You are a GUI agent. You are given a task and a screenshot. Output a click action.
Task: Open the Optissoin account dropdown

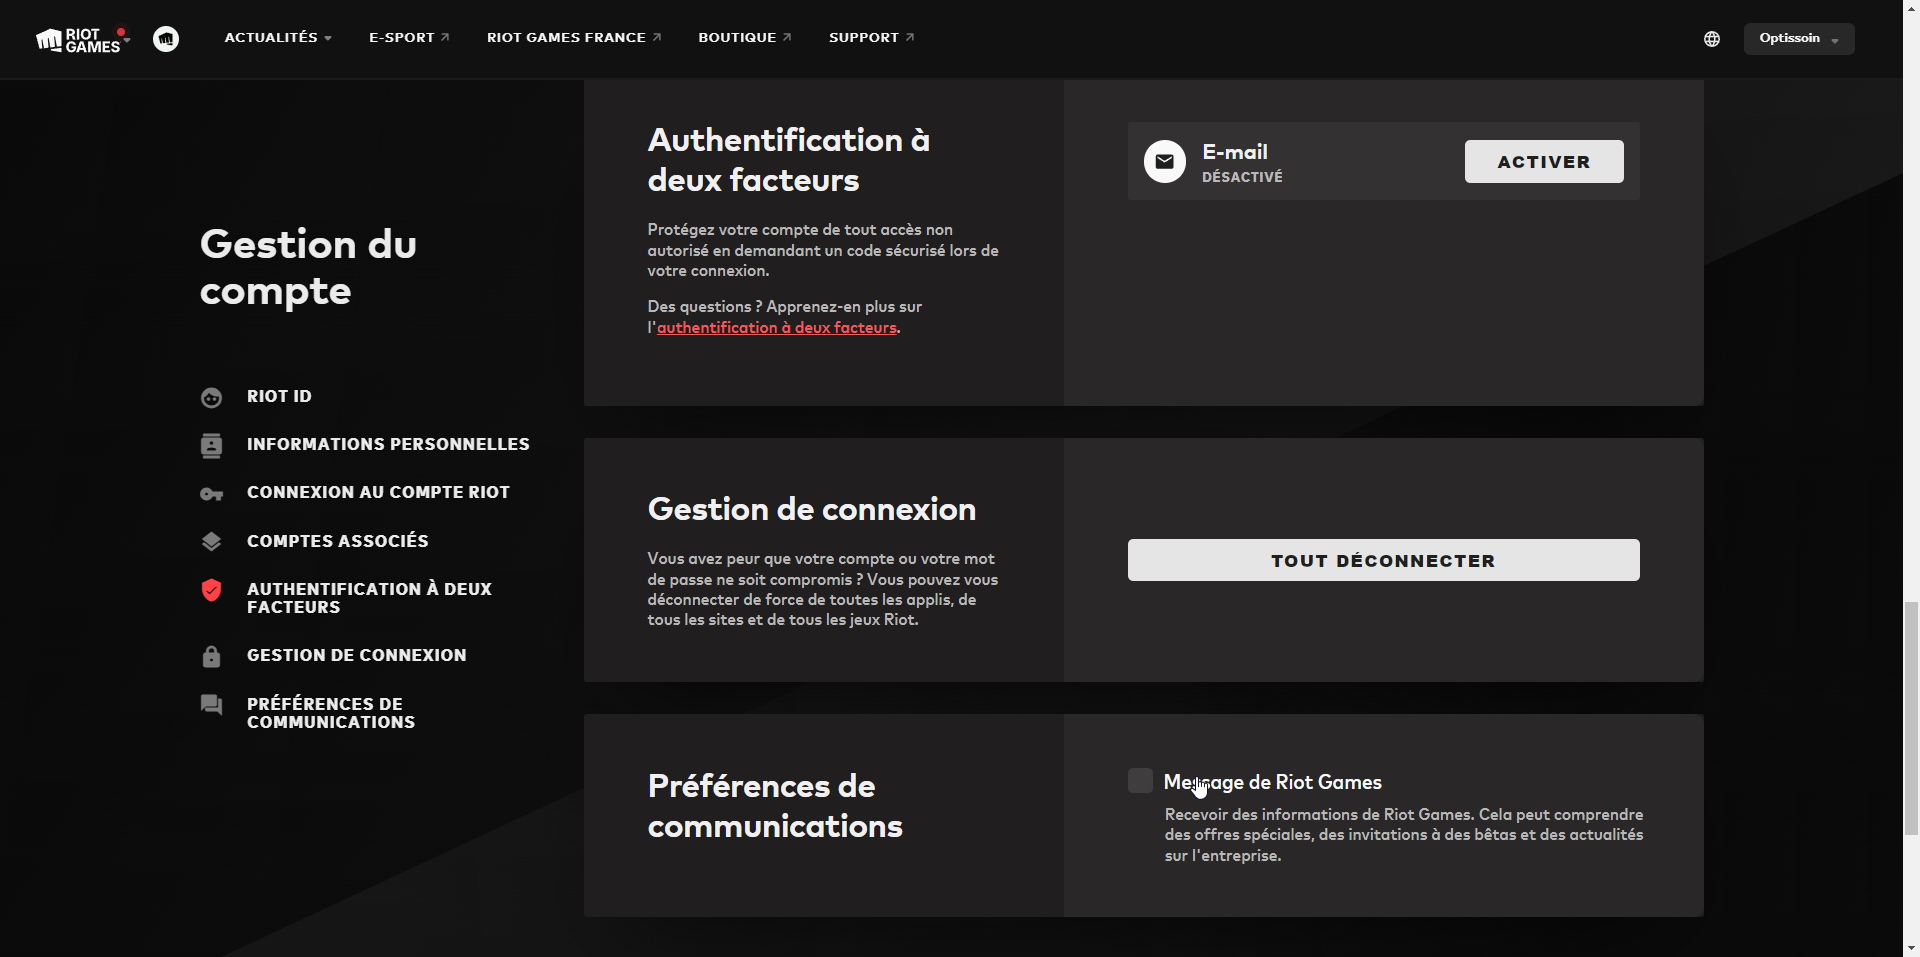[1798, 39]
